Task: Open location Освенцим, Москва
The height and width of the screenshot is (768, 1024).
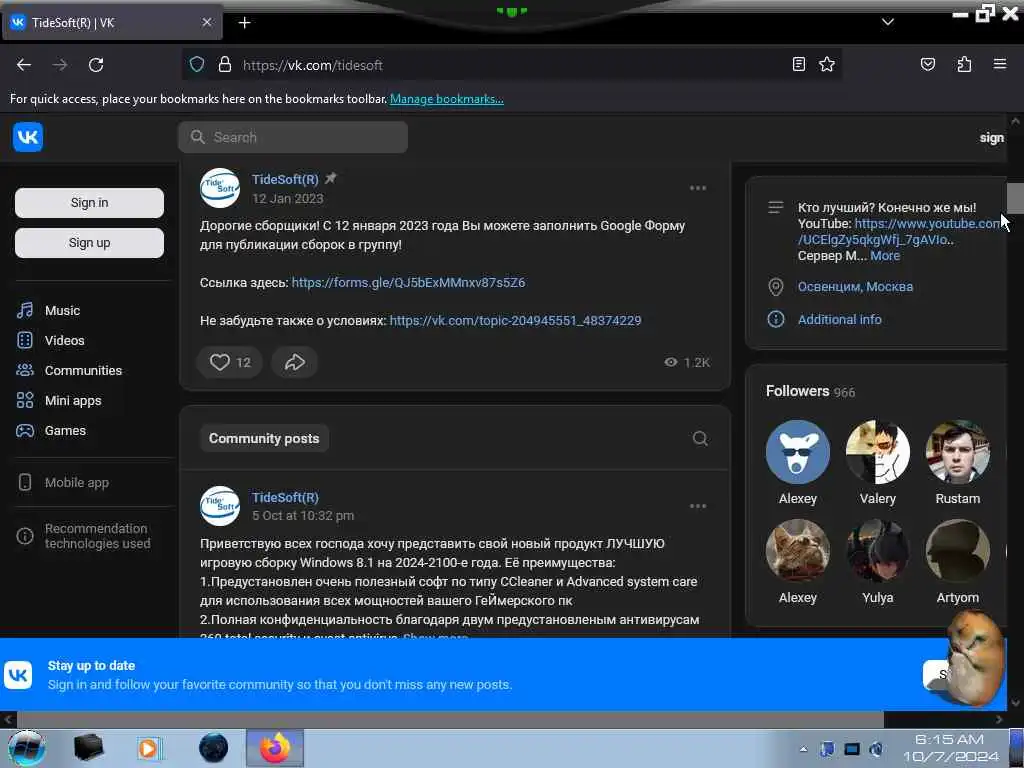Action: pyautogui.click(x=855, y=287)
